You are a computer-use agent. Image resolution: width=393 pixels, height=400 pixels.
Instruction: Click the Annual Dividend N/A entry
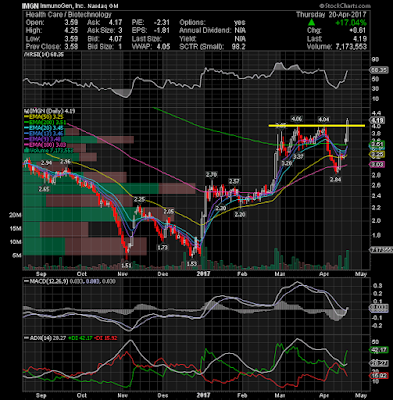(x=212, y=30)
